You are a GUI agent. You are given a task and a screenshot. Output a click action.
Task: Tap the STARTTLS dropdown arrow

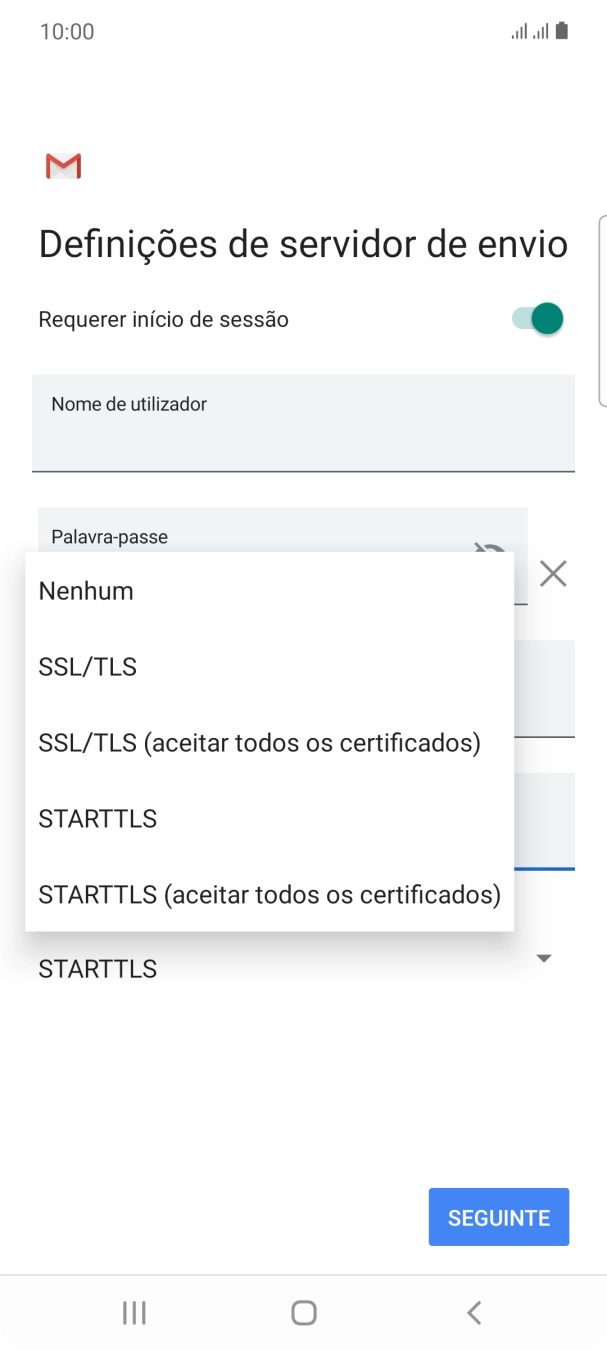coord(542,958)
